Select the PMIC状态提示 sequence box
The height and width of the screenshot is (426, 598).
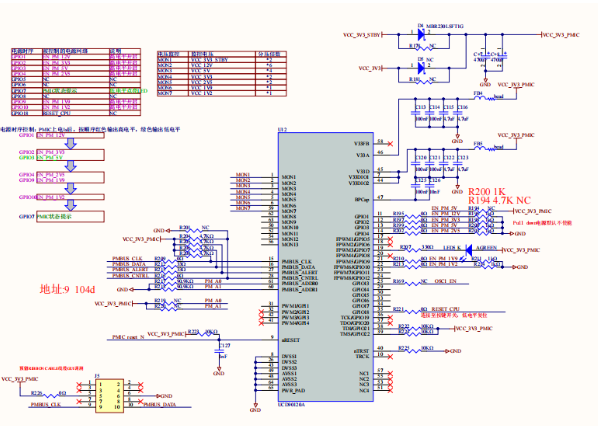(x=70, y=217)
